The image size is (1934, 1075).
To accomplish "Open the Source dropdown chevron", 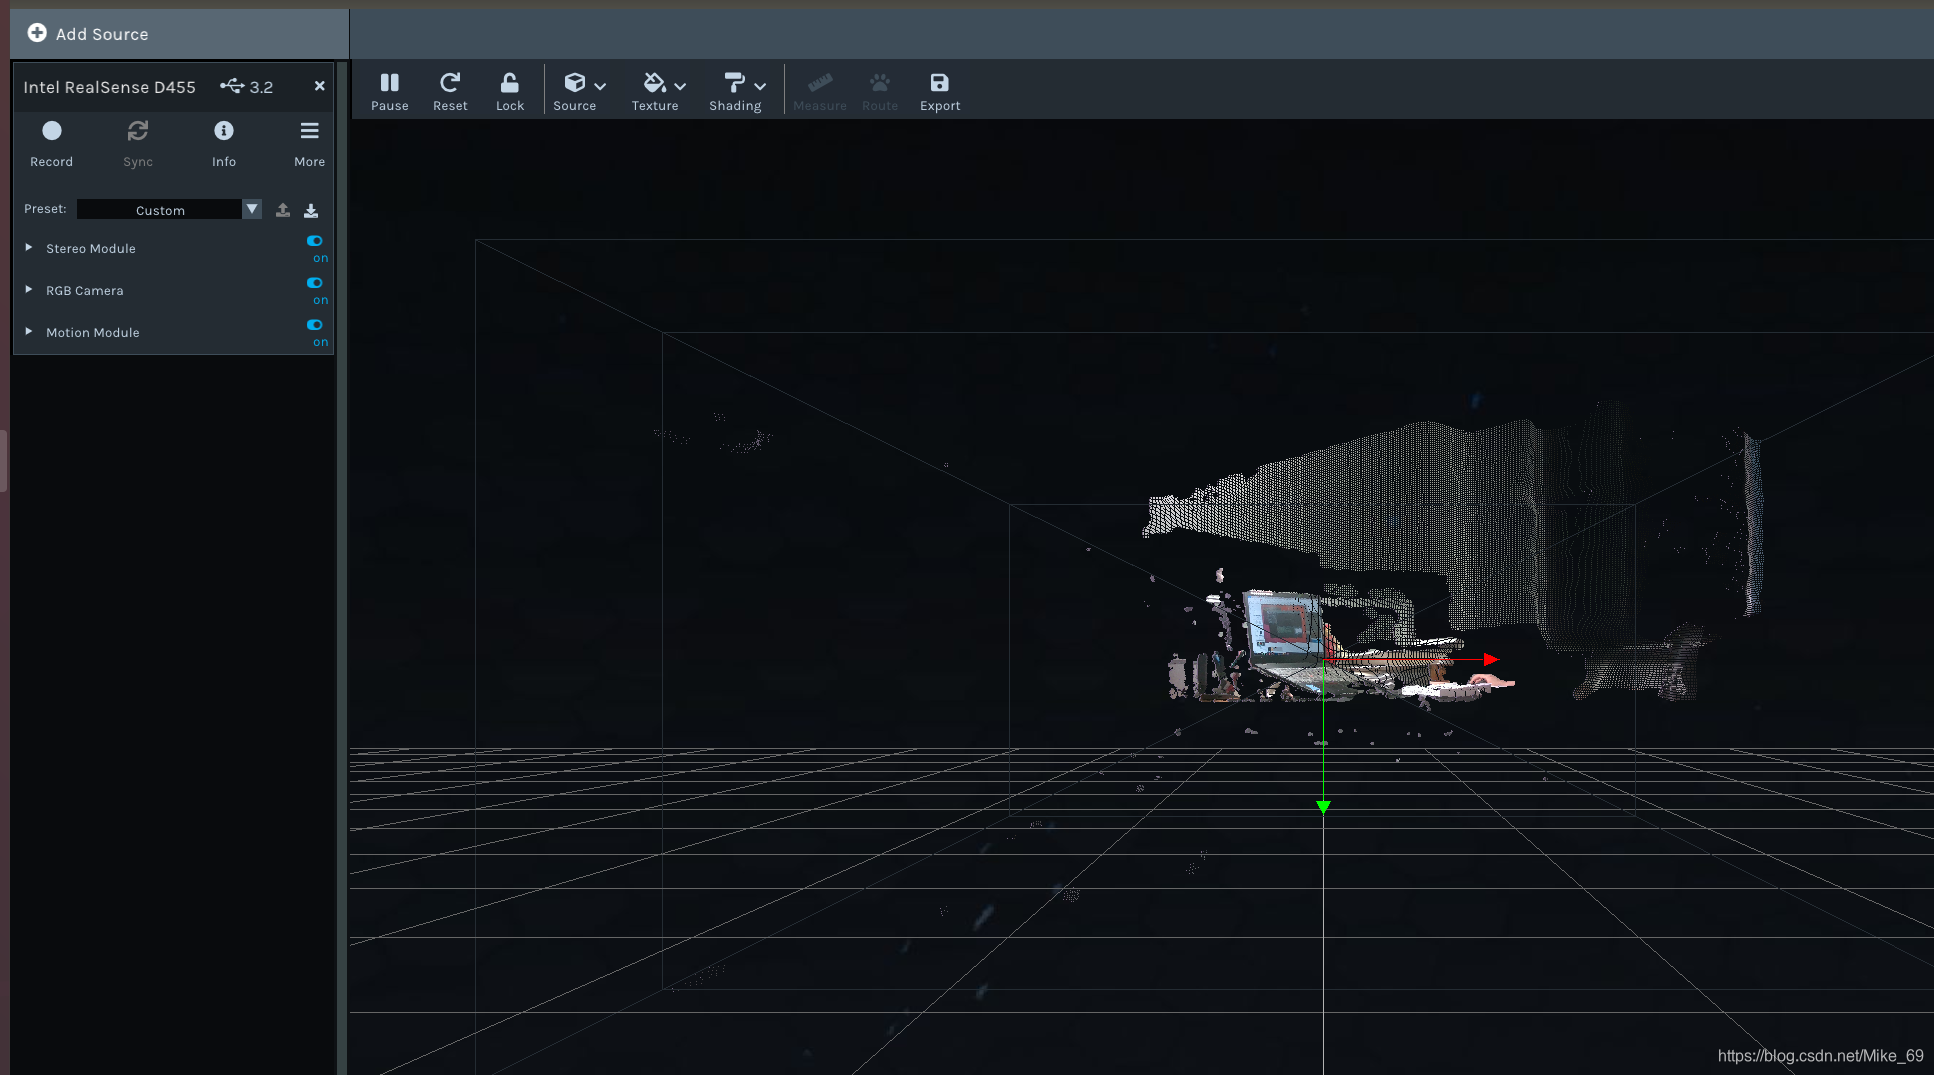I will pos(600,87).
